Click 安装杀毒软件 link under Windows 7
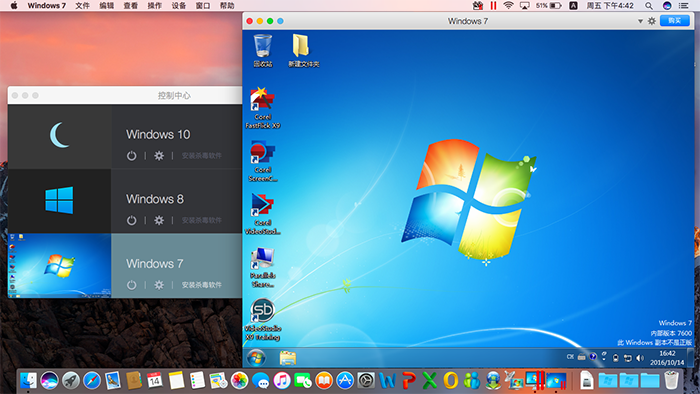The height and width of the screenshot is (394, 700). [201, 285]
